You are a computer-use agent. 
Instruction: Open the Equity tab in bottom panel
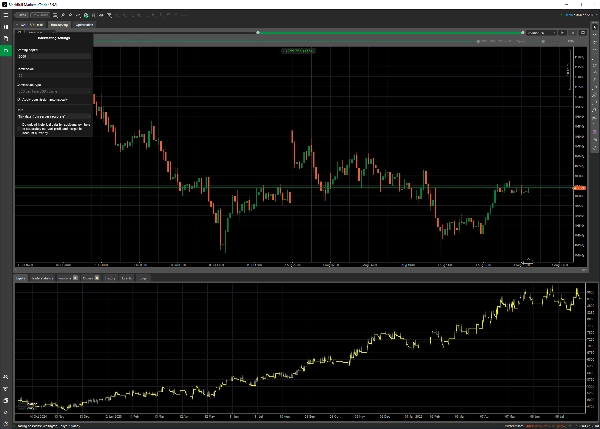21,278
